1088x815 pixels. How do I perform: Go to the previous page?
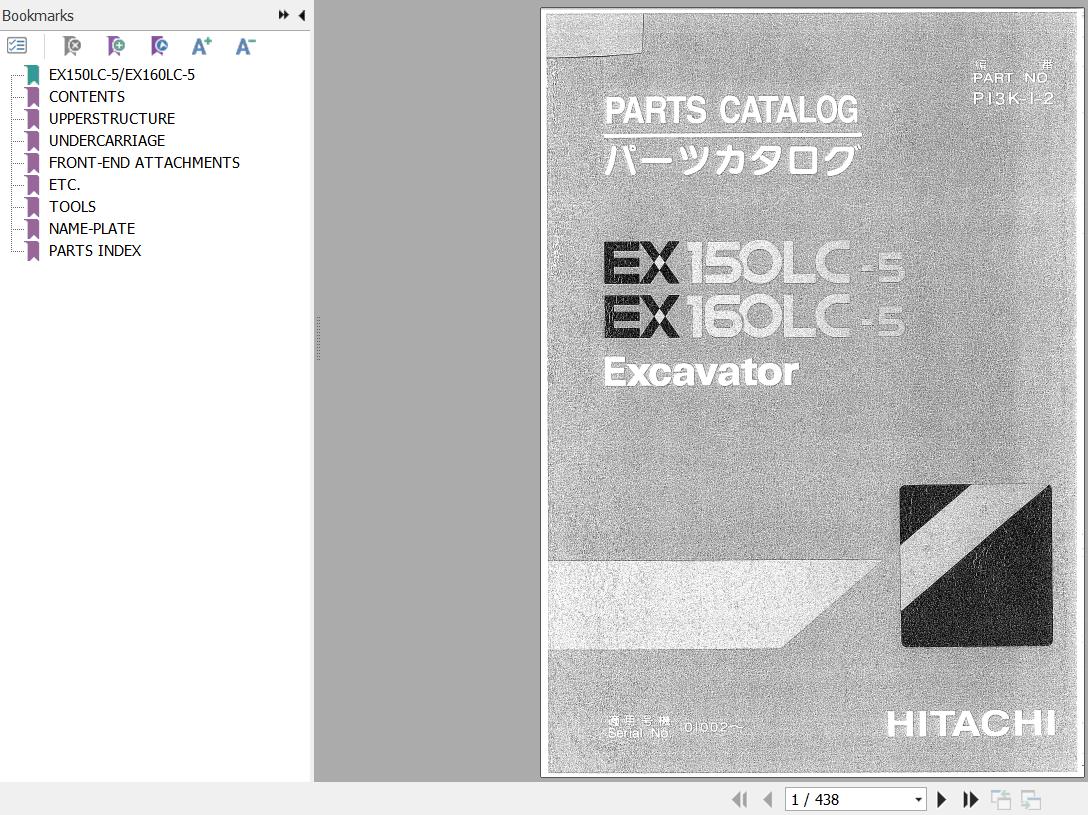click(x=767, y=800)
